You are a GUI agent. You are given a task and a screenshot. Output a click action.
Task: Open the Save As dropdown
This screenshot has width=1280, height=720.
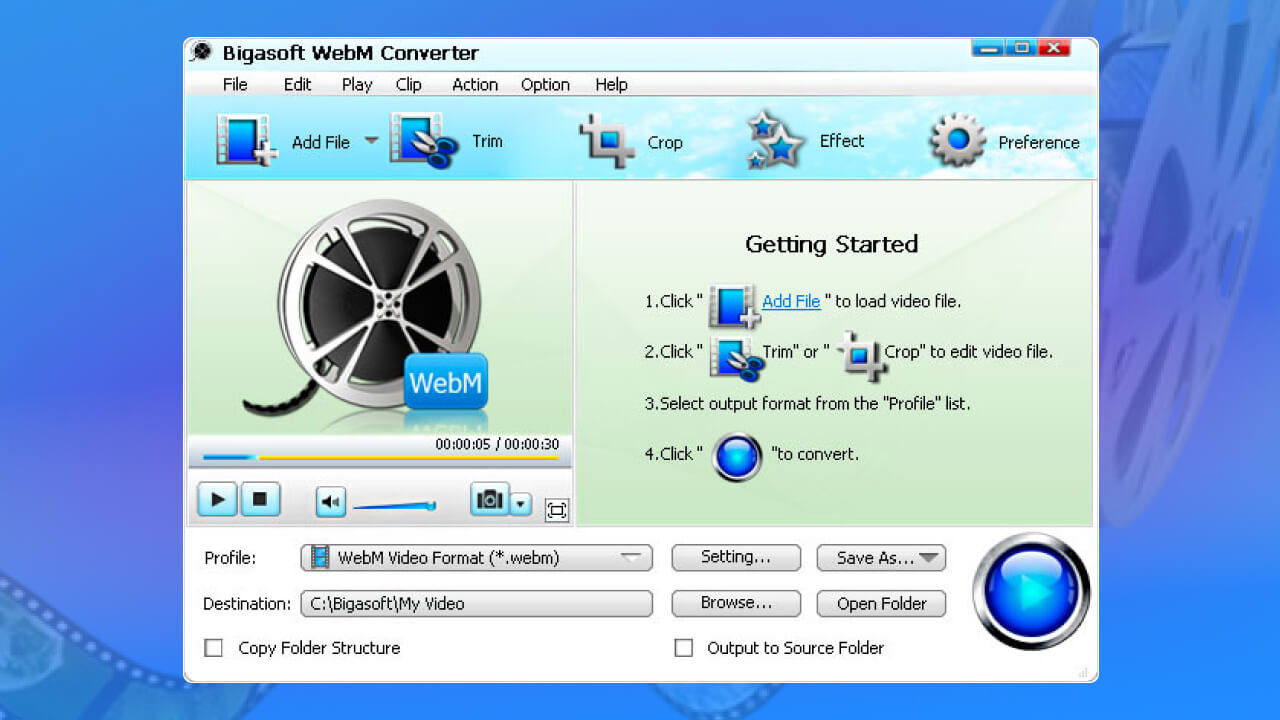point(928,558)
